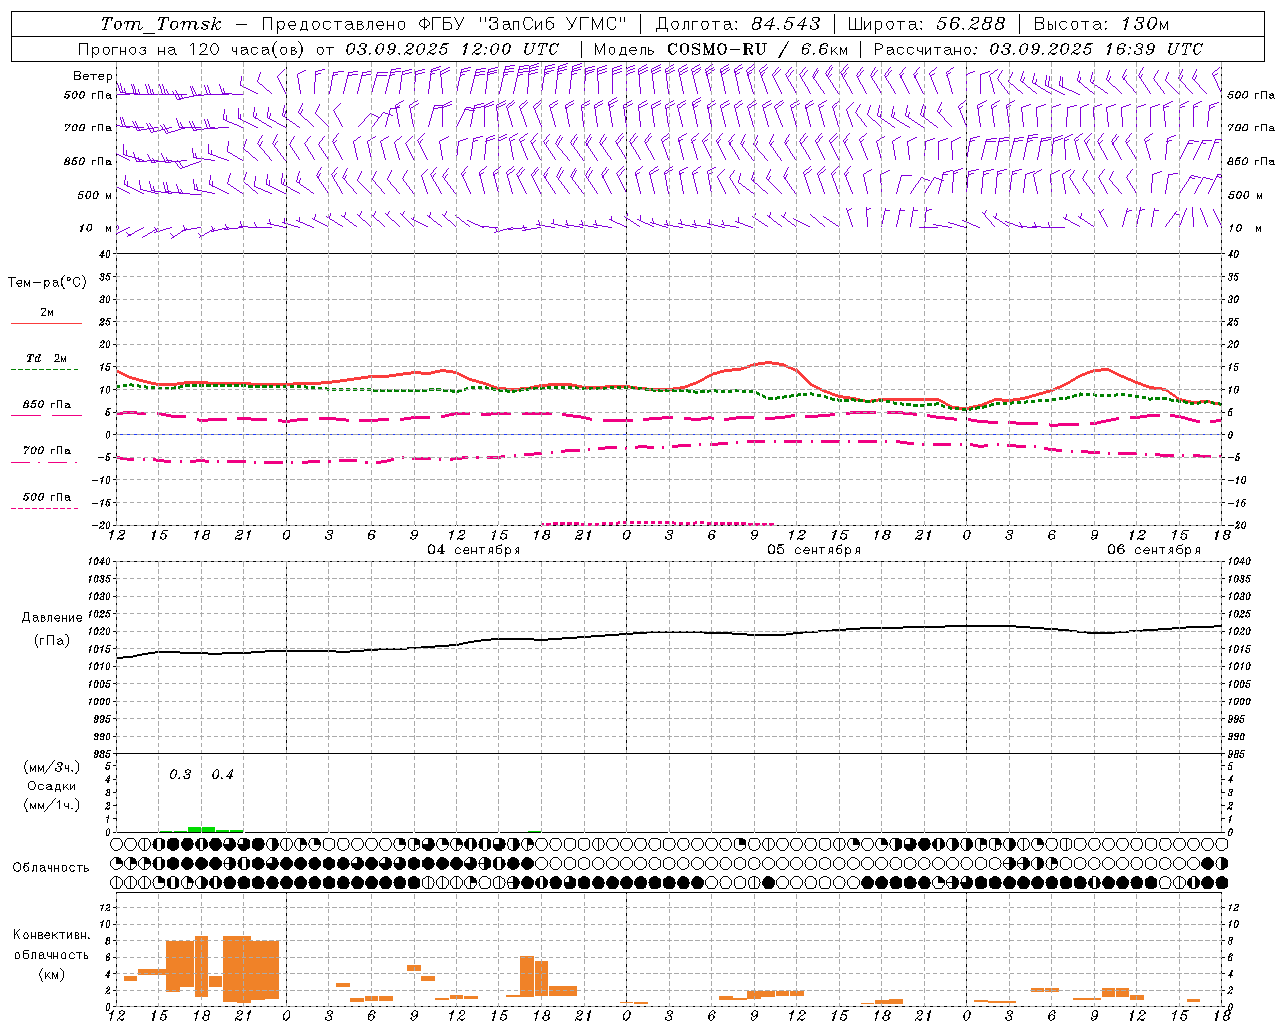Image resolution: width=1280 pixels, height=1024 pixels.
Task: Select the "(гПа)" pressure unit label
Action: click(52, 641)
